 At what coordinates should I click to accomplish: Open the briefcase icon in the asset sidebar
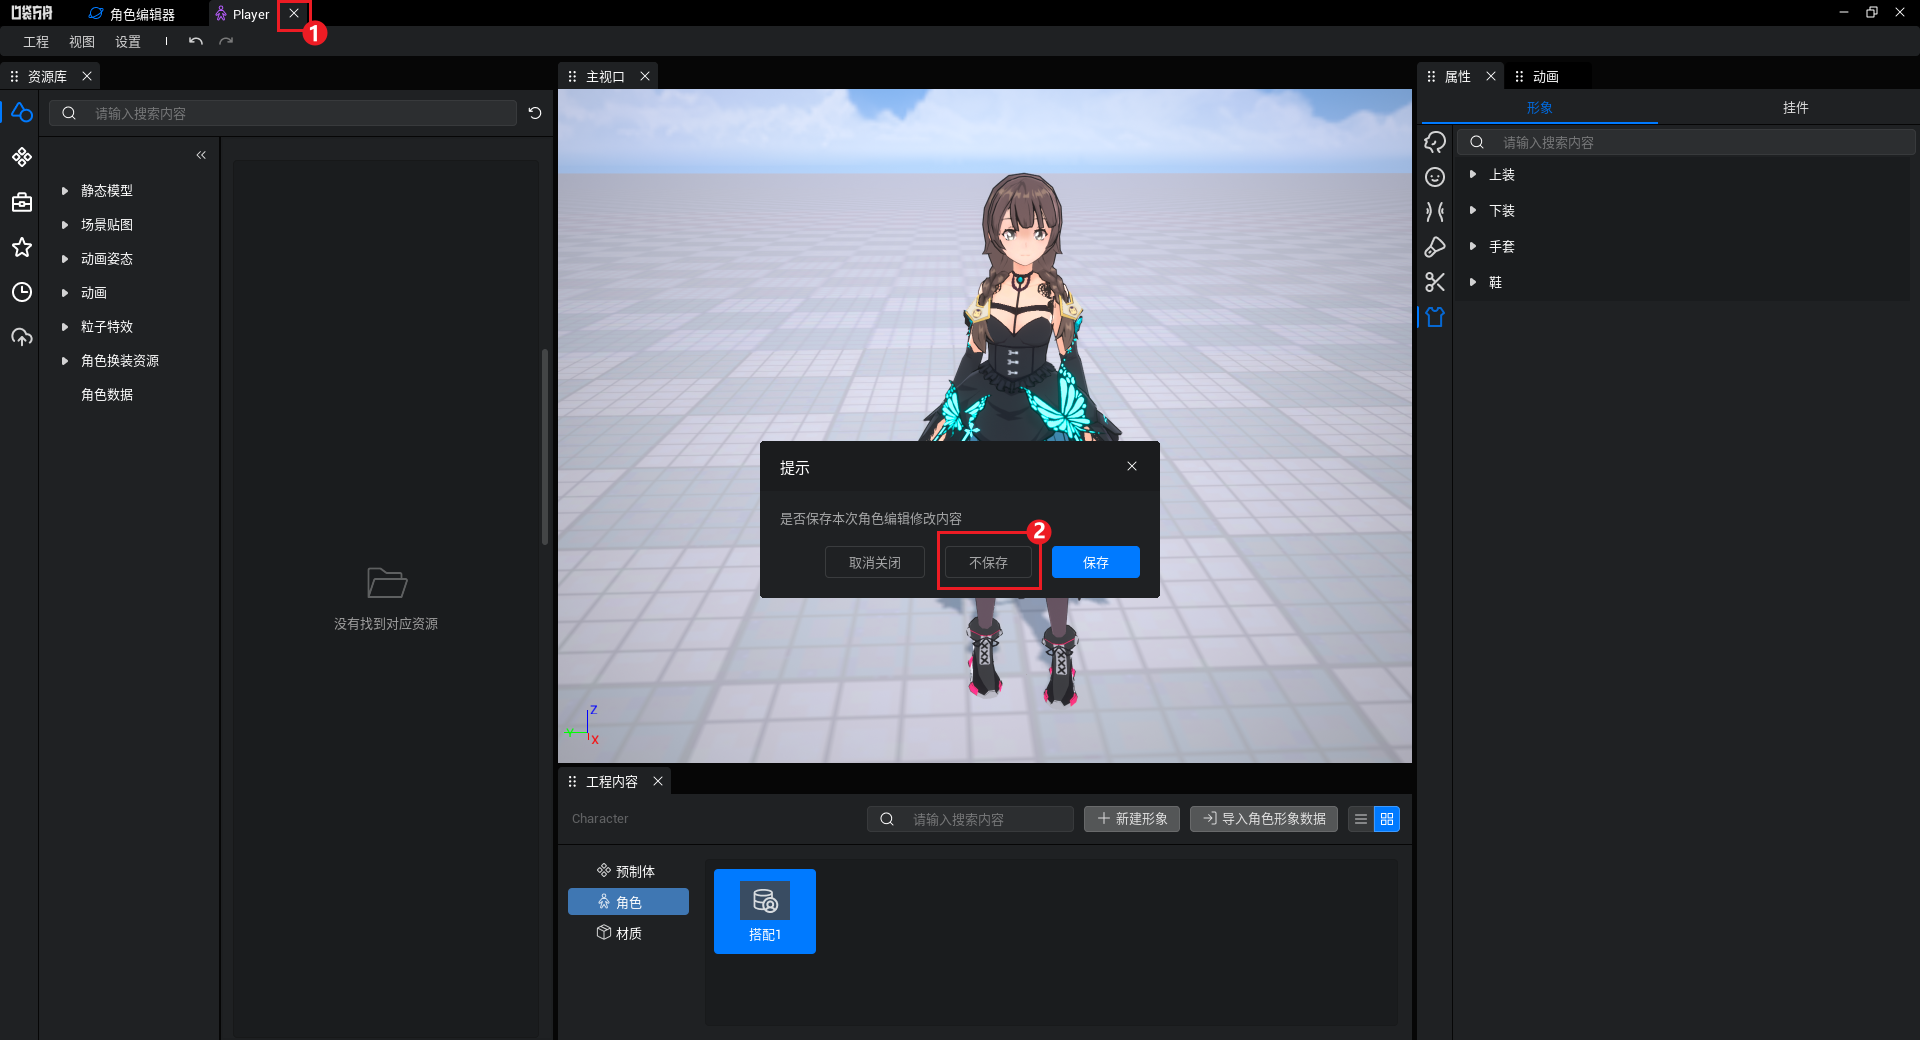pyautogui.click(x=22, y=202)
